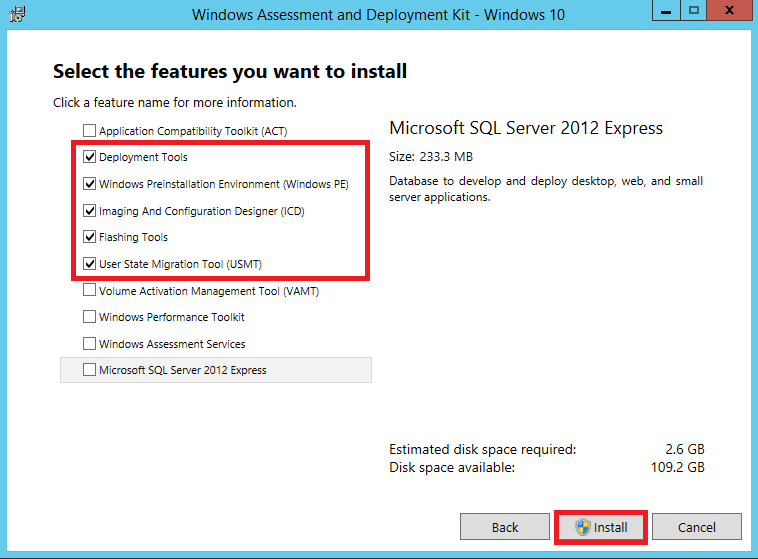Uncheck Imaging And Configuration Designer checkbox
758x559 pixels.
[89, 211]
